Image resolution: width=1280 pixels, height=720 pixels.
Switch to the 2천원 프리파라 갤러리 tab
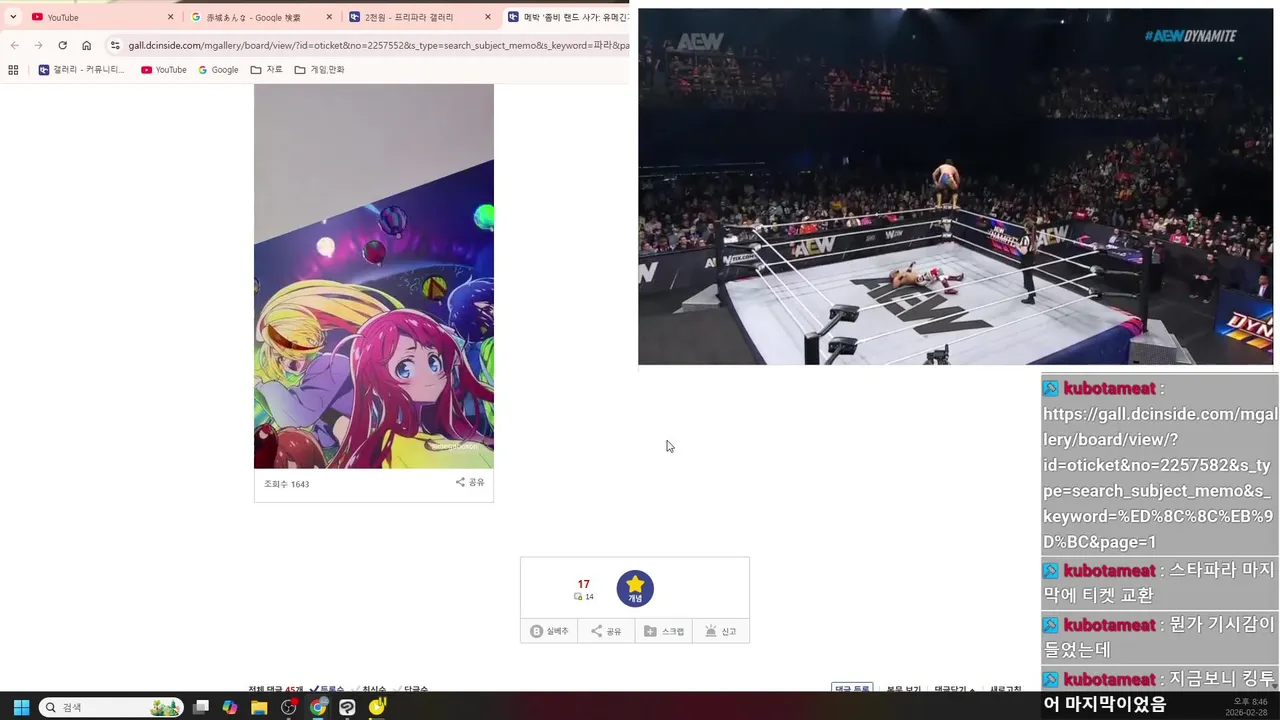[x=420, y=17]
